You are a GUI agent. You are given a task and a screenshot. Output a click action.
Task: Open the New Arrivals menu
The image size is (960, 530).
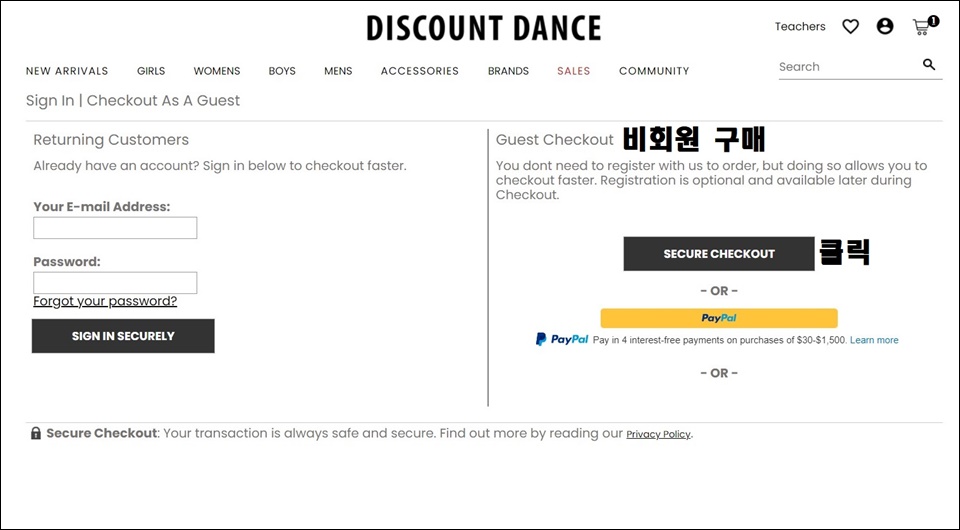67,71
